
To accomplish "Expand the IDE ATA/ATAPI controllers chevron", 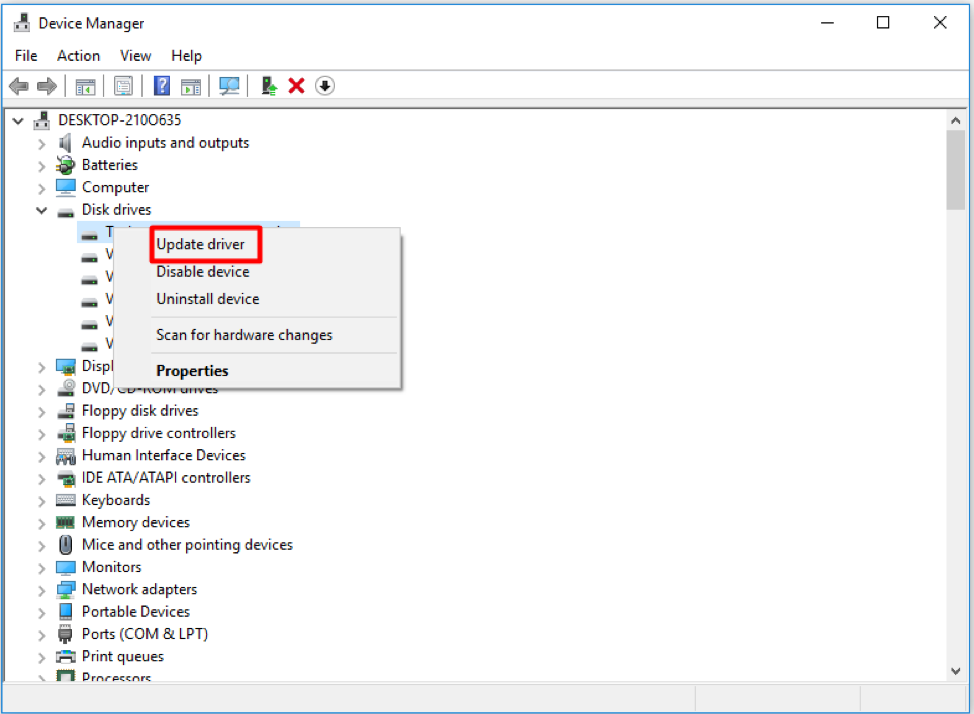I will [x=42, y=478].
